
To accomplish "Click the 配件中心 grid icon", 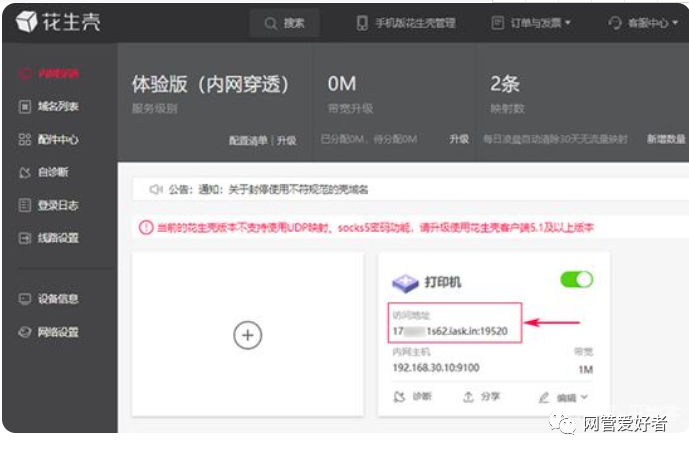I will point(25,139).
